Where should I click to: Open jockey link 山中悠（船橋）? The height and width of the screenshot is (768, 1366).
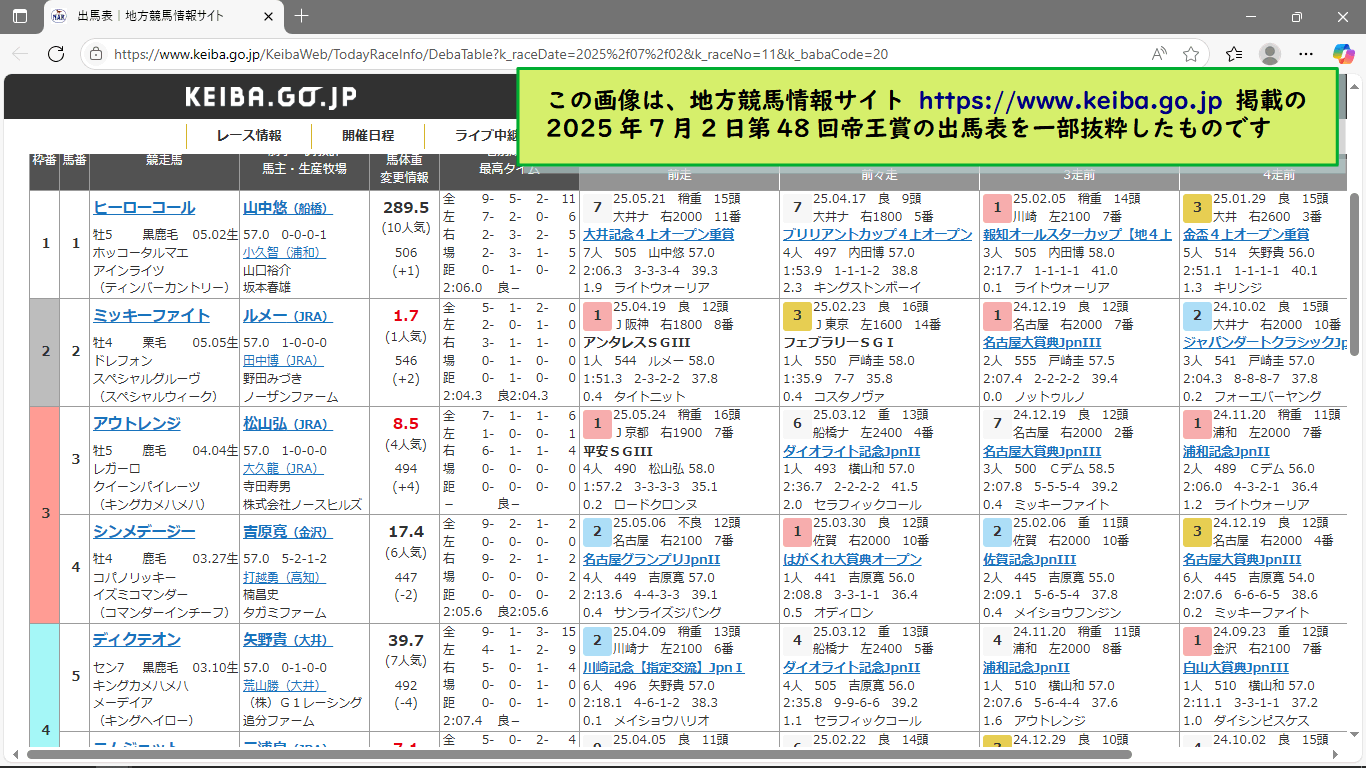tap(288, 208)
